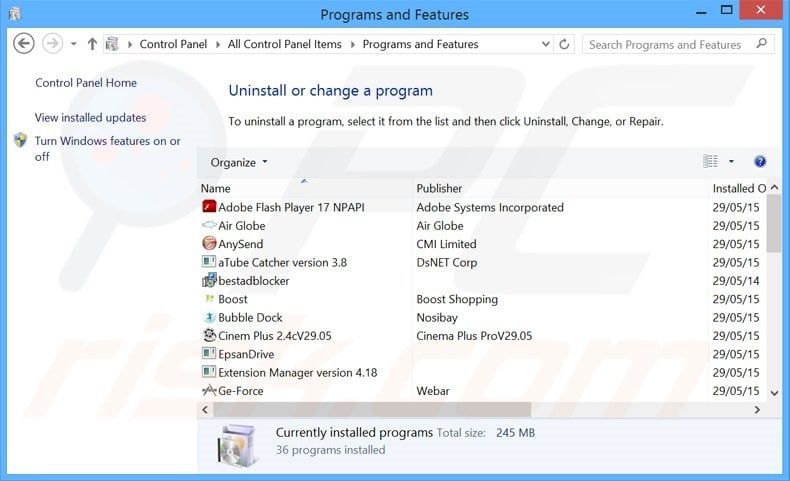Open Control Panel Home
Image resolution: width=790 pixels, height=481 pixels.
[86, 83]
